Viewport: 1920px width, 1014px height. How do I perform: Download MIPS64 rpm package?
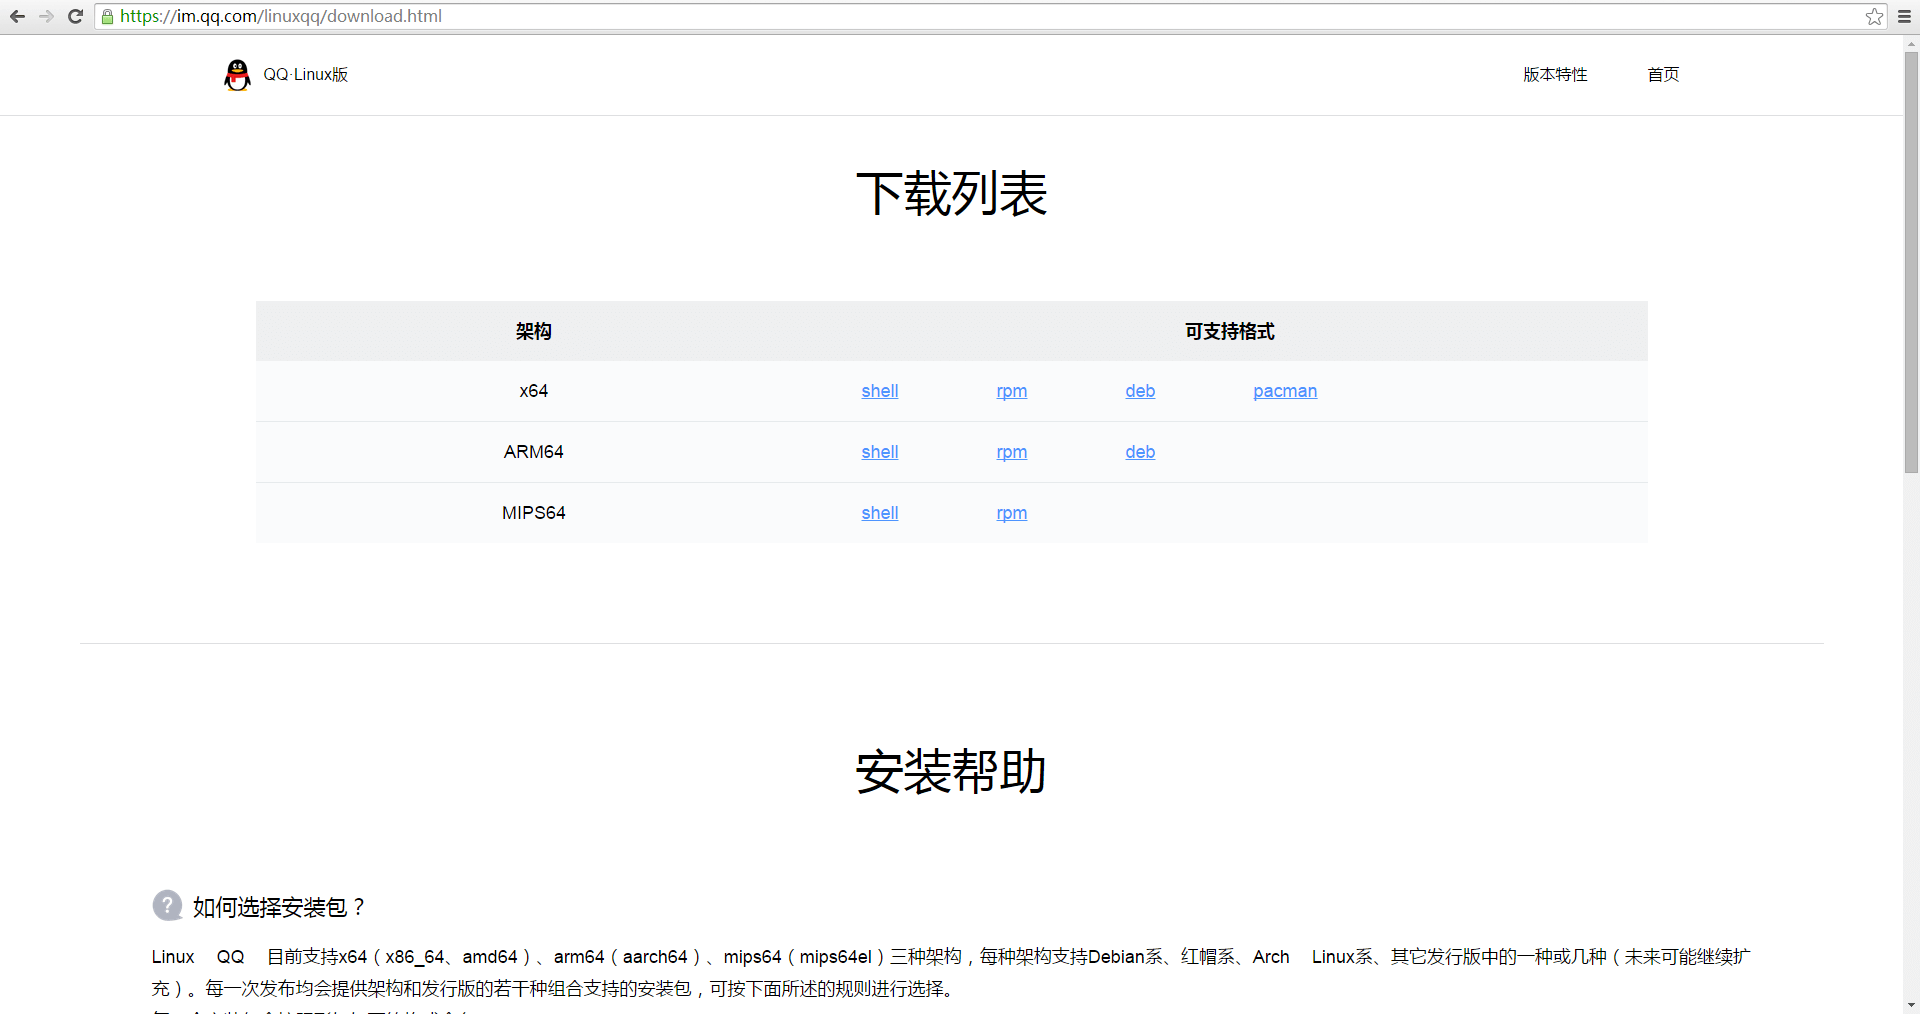click(x=1012, y=513)
